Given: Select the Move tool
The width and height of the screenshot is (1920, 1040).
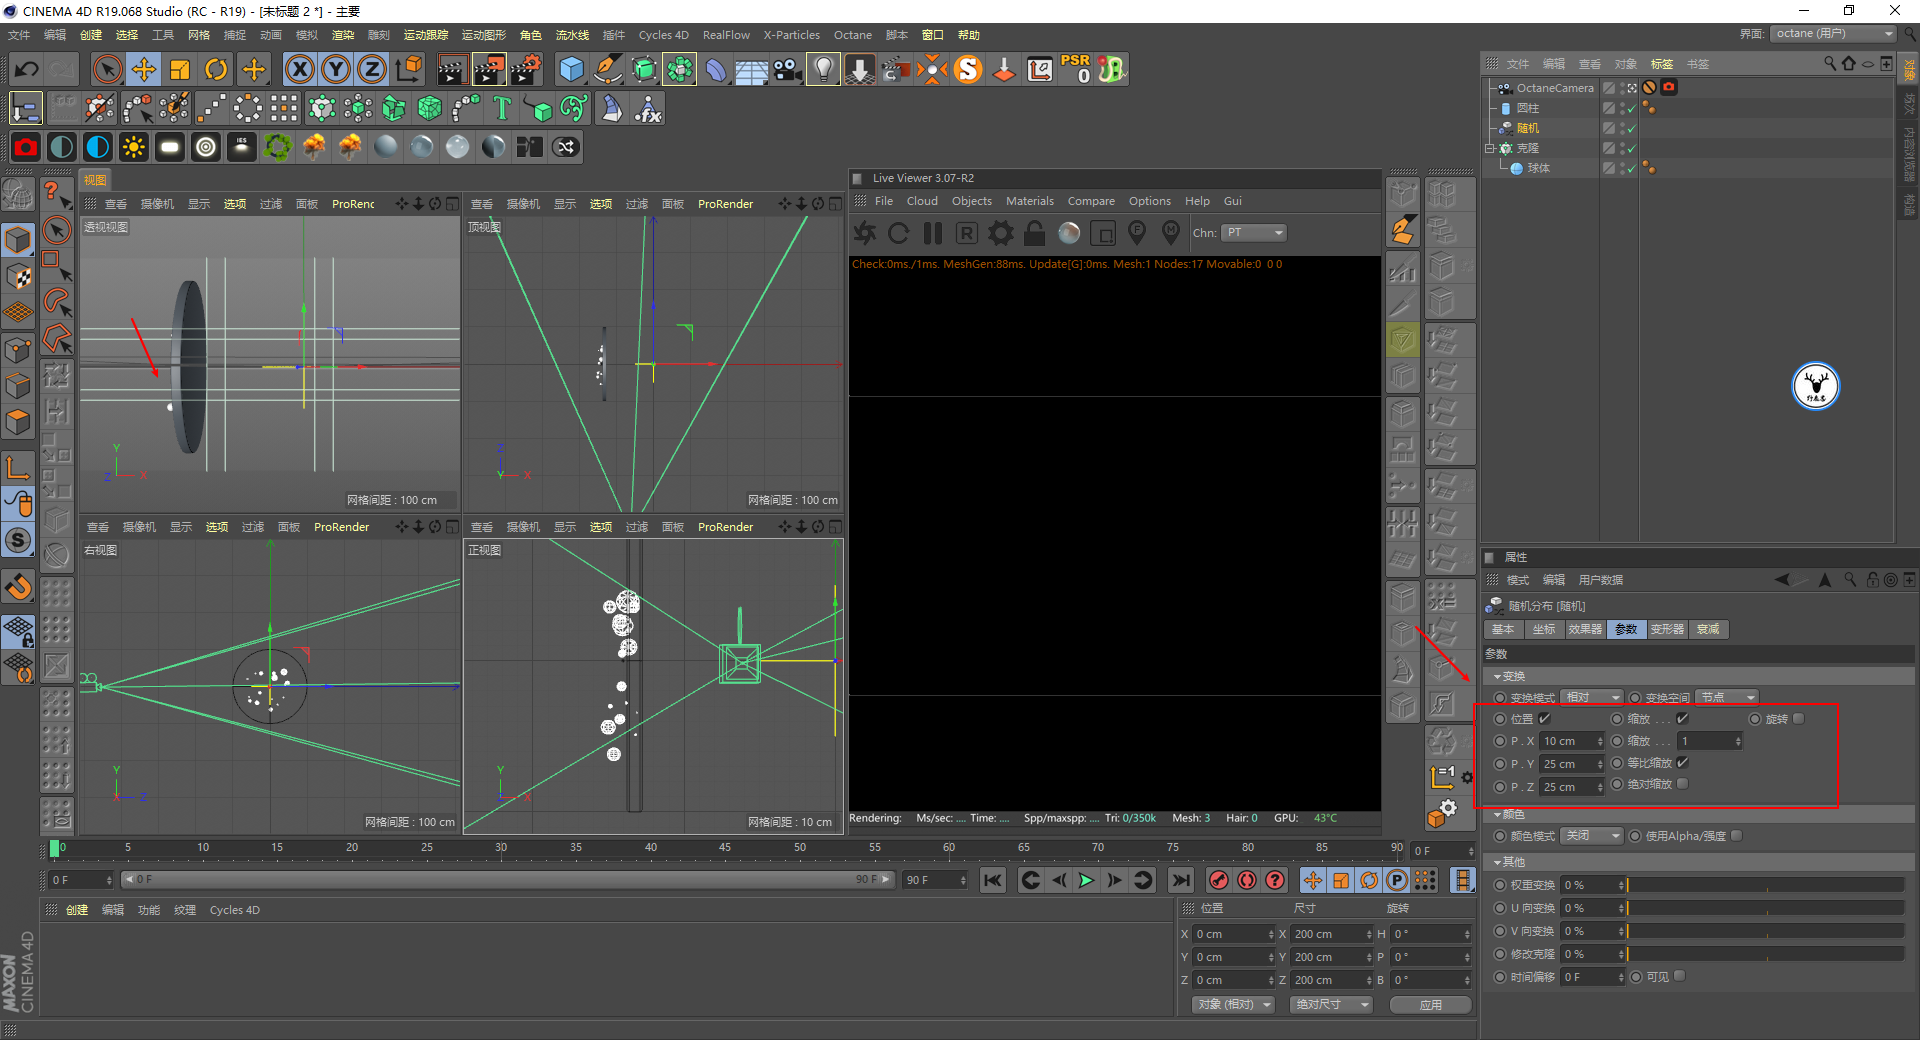Looking at the screenshot, I should pos(144,69).
